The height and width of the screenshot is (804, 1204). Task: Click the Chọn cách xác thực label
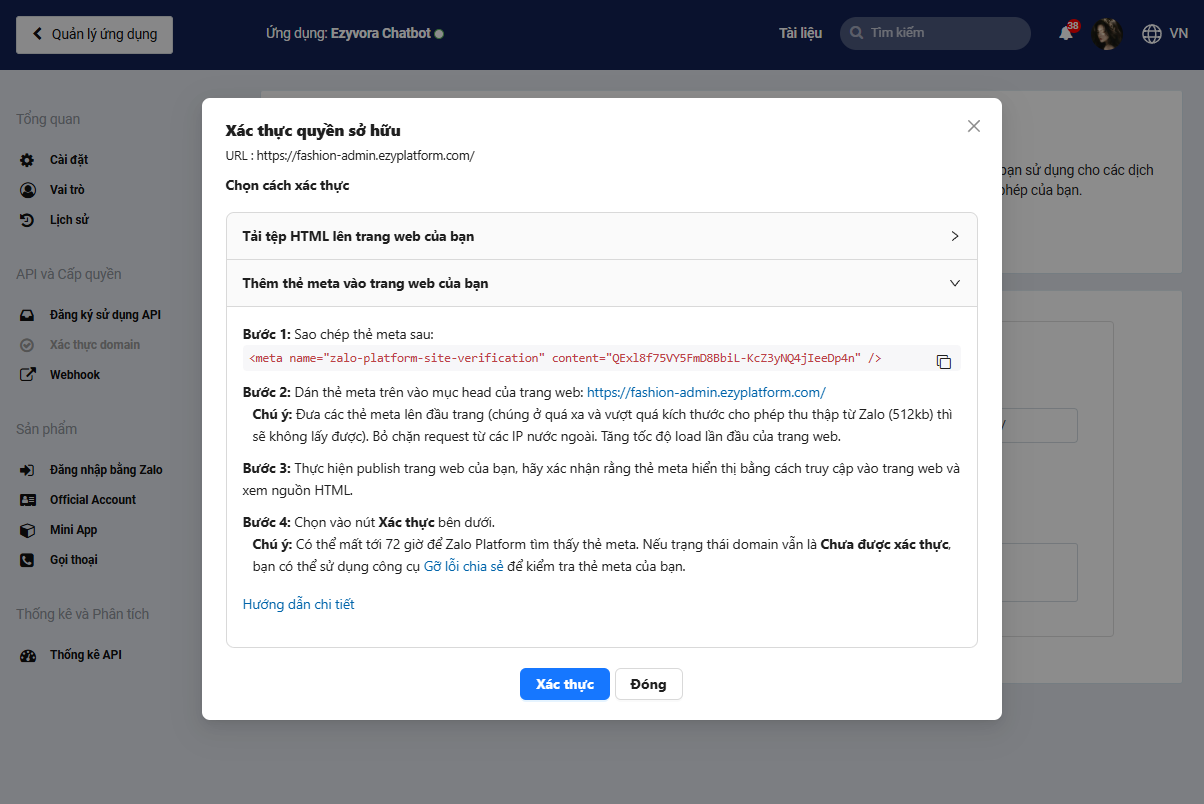pyautogui.click(x=287, y=186)
